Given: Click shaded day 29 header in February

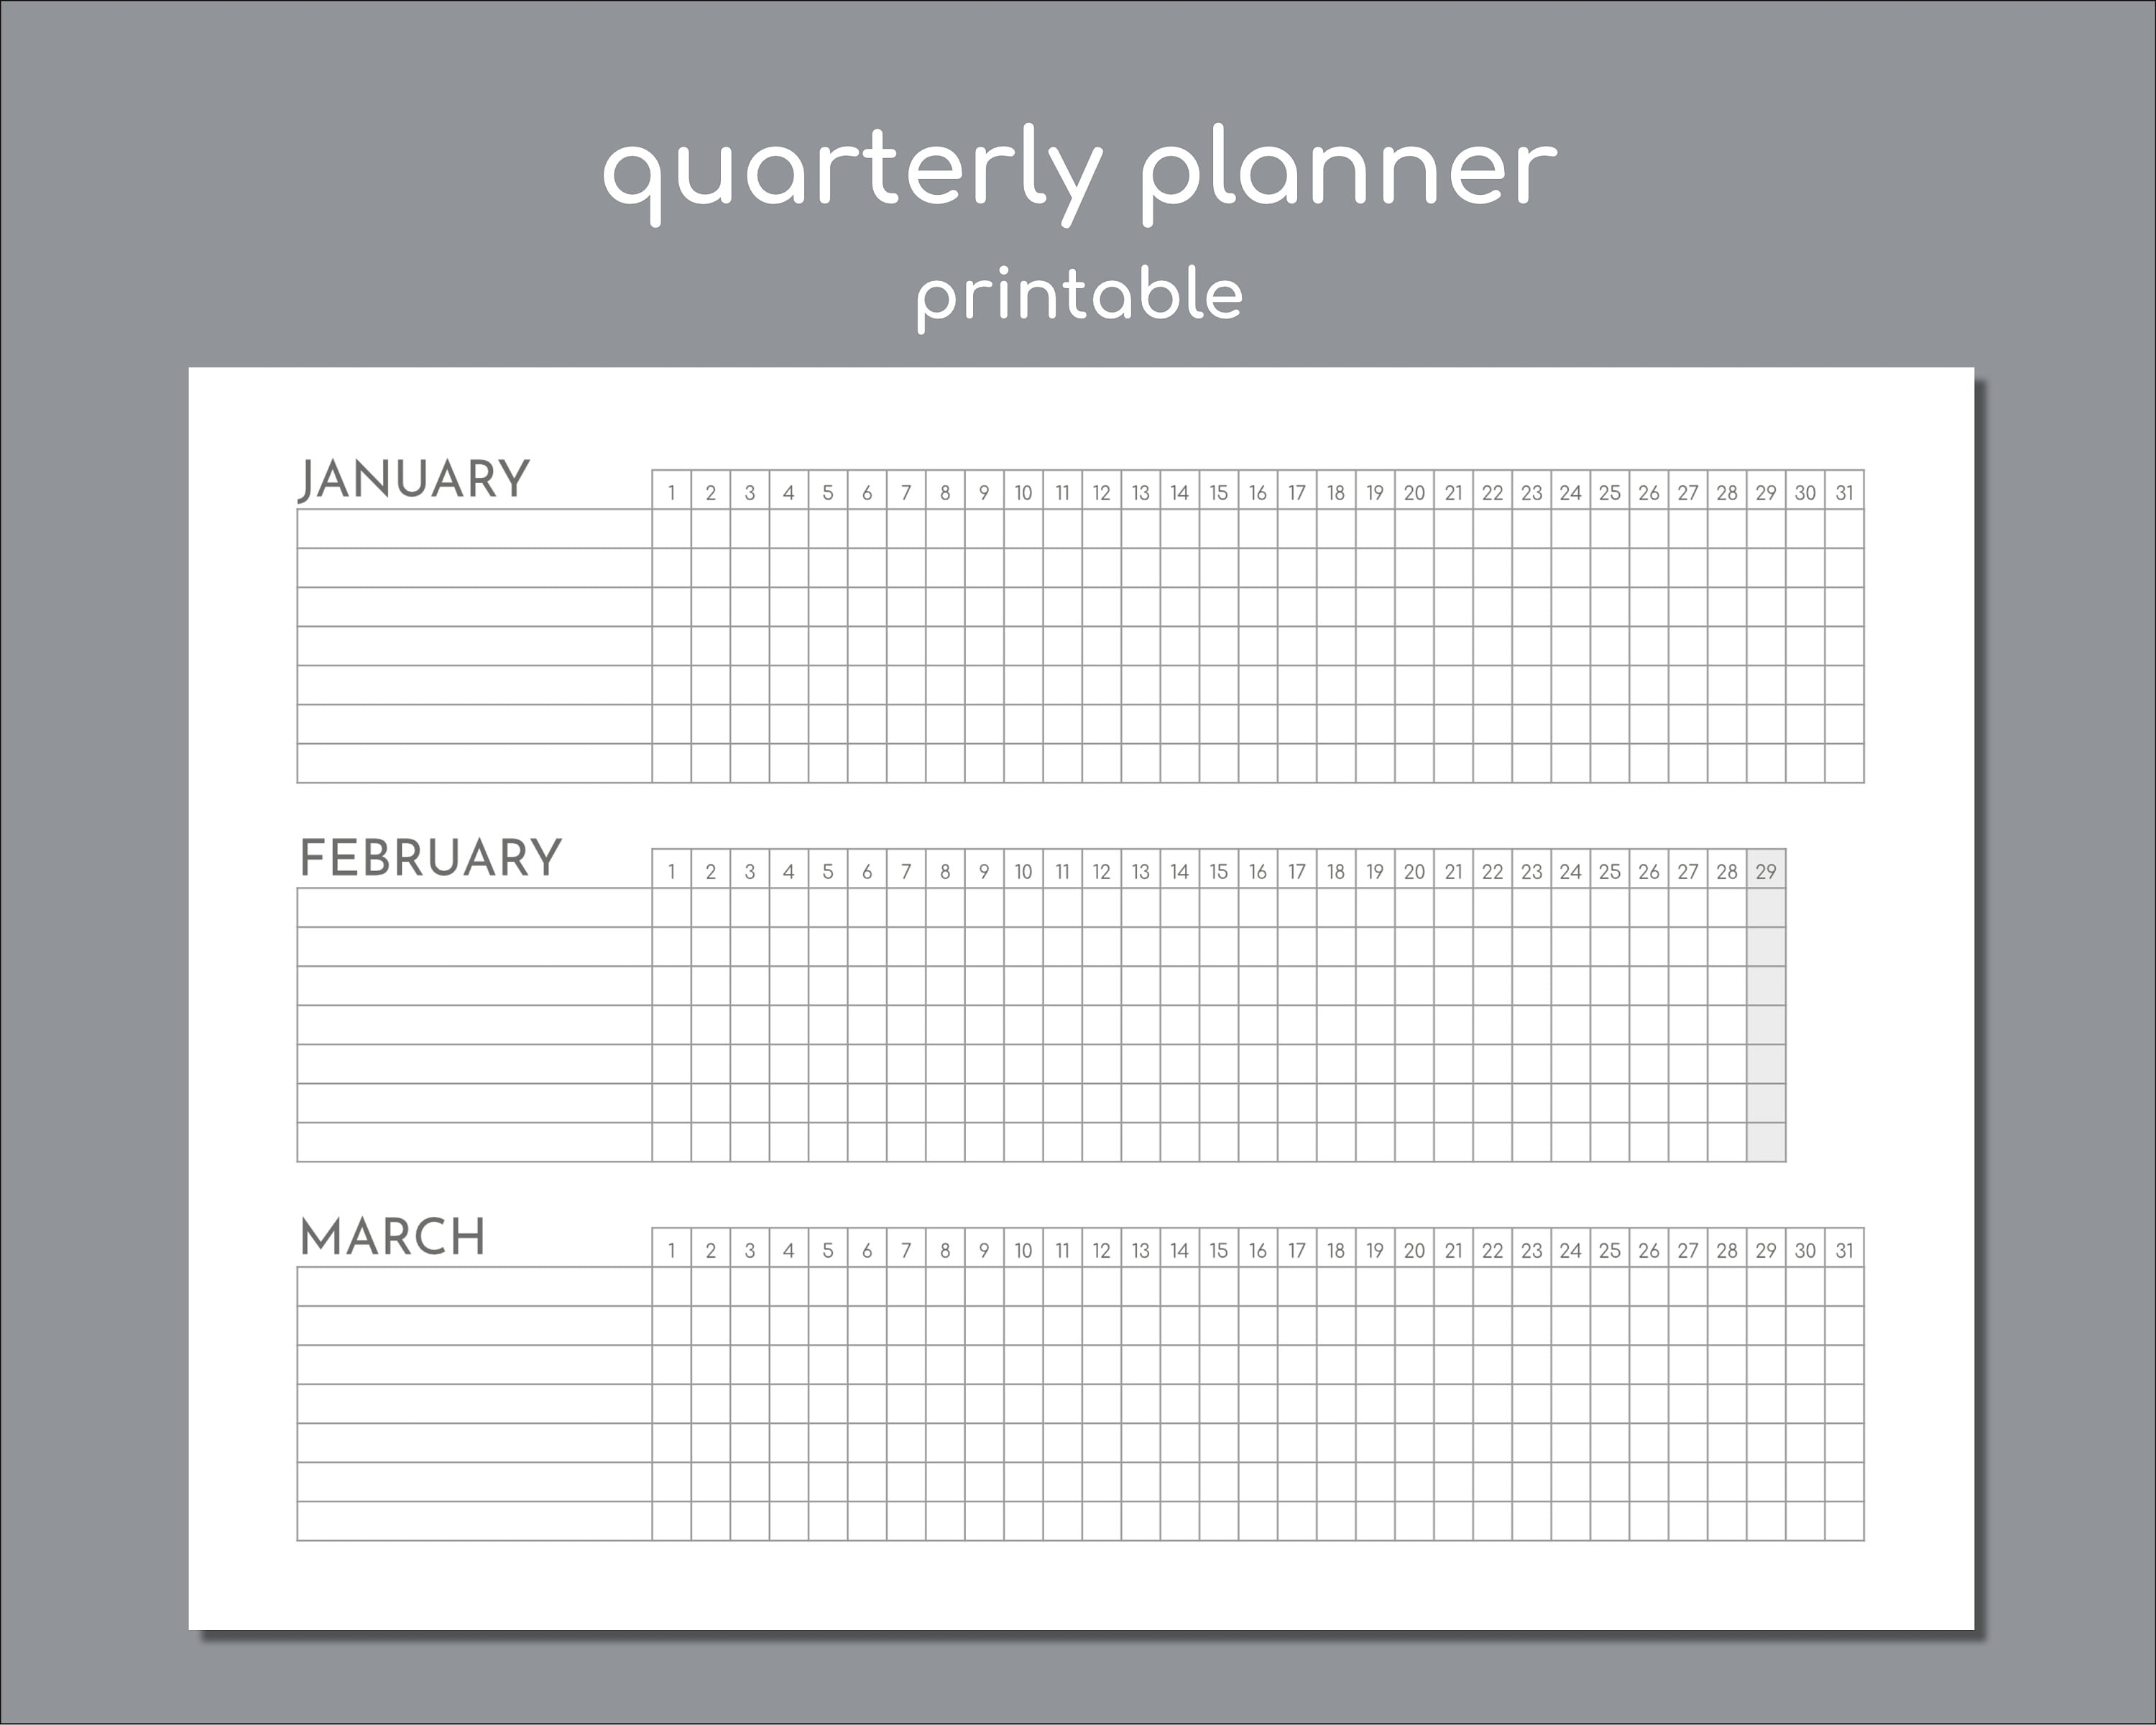Looking at the screenshot, I should click(x=1767, y=871).
